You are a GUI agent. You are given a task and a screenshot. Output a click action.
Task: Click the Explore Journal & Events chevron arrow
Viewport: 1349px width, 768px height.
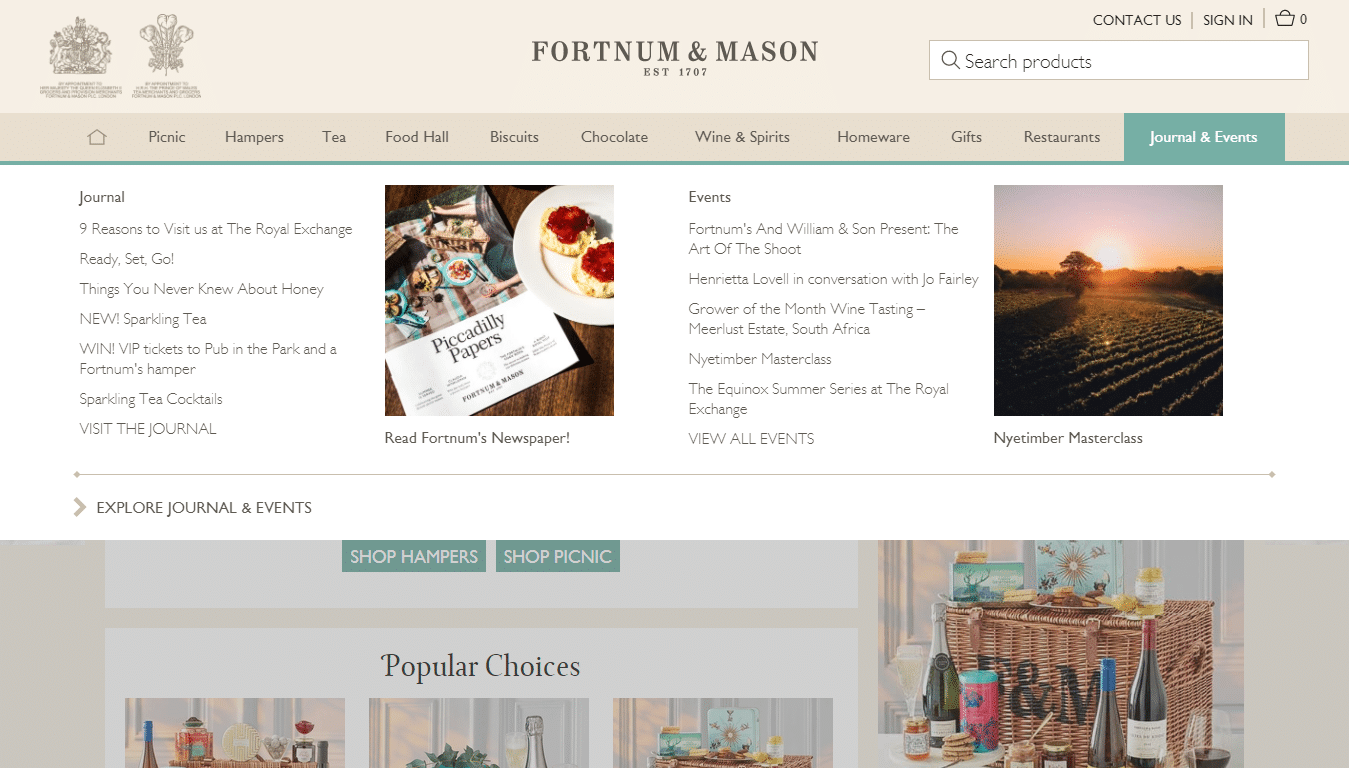tap(80, 507)
